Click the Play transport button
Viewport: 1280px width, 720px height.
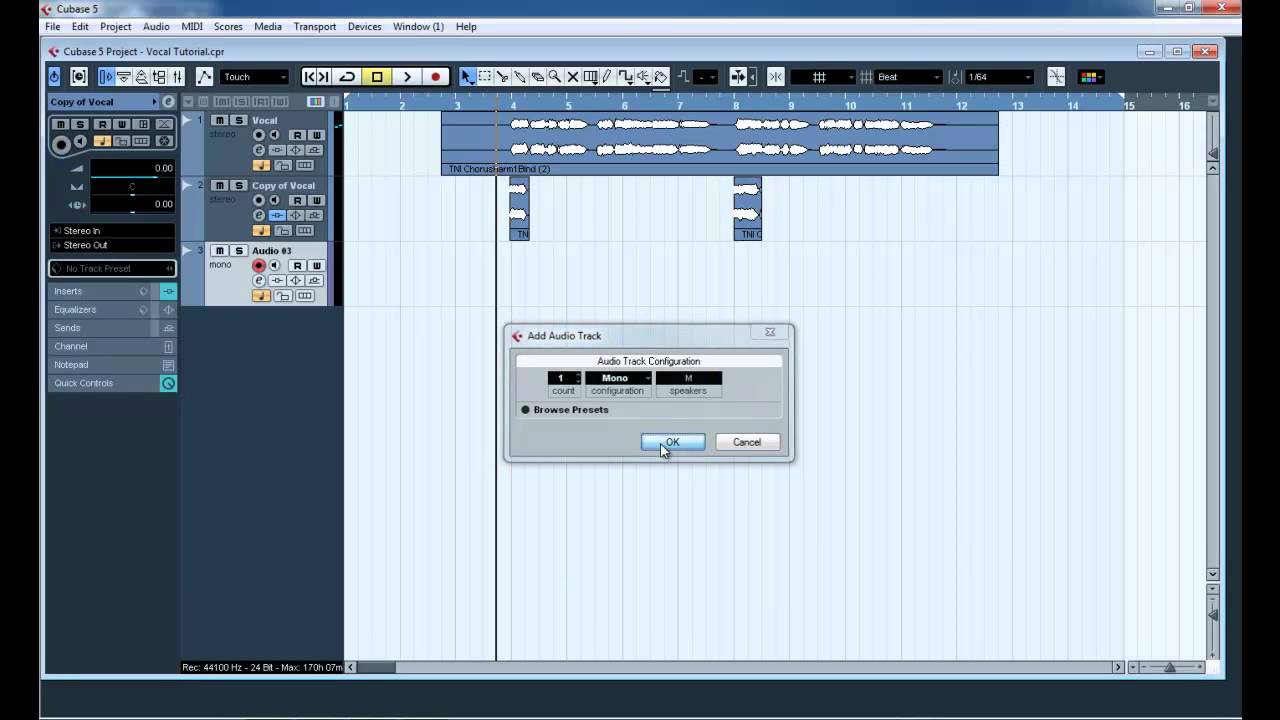click(x=406, y=77)
